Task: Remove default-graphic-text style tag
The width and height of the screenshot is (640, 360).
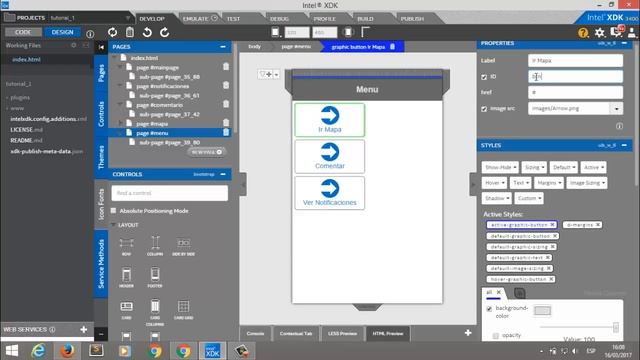Action: point(548,258)
